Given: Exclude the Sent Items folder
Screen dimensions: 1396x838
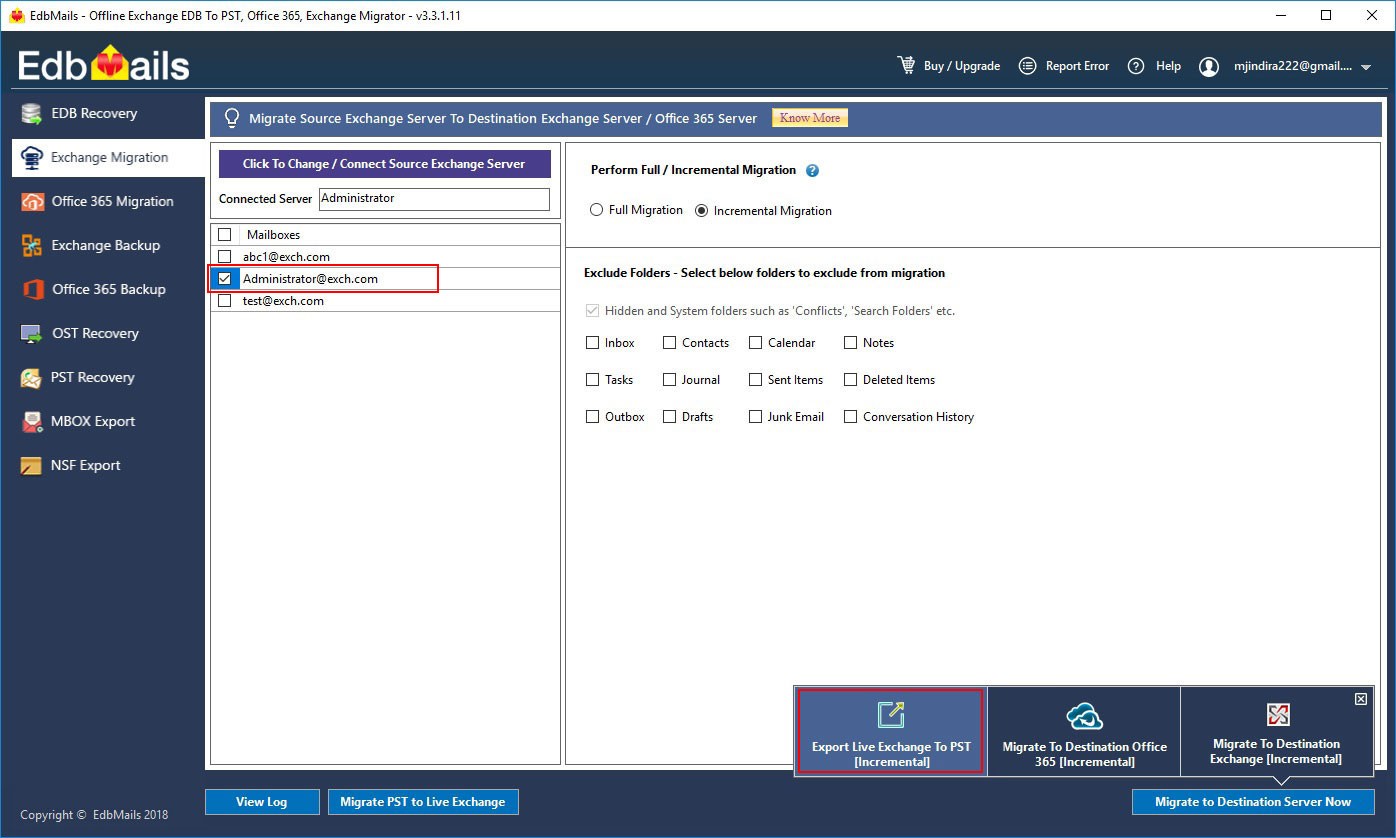Looking at the screenshot, I should pyautogui.click(x=756, y=380).
